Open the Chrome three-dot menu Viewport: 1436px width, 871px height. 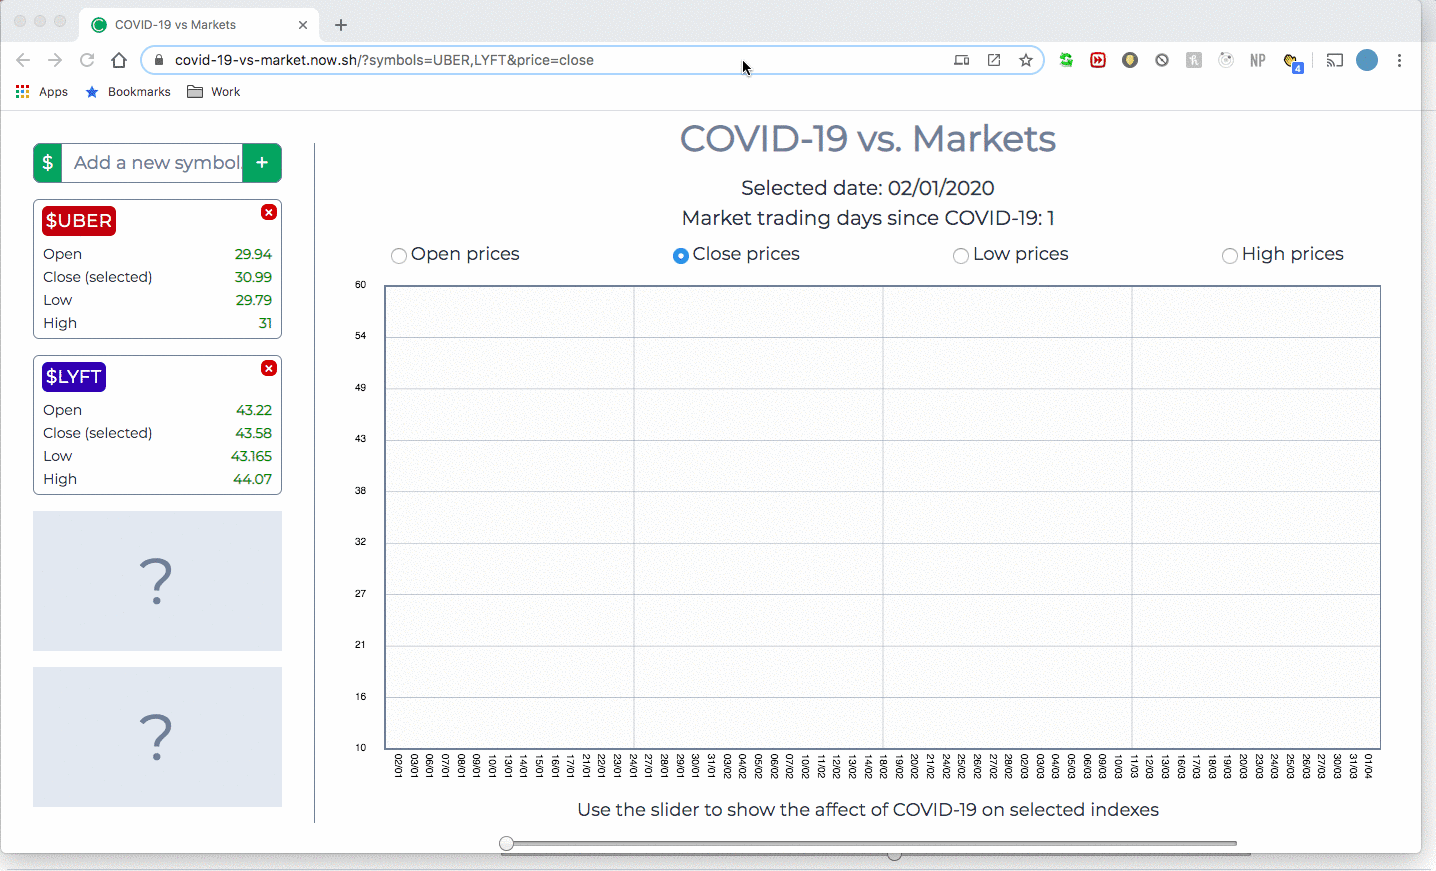(x=1399, y=60)
